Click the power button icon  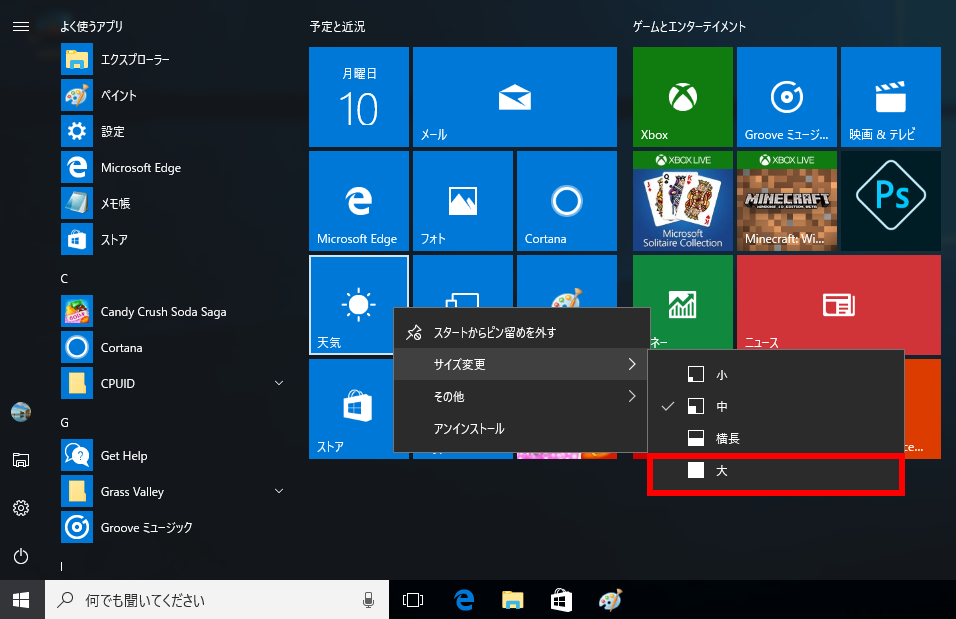pyautogui.click(x=21, y=556)
